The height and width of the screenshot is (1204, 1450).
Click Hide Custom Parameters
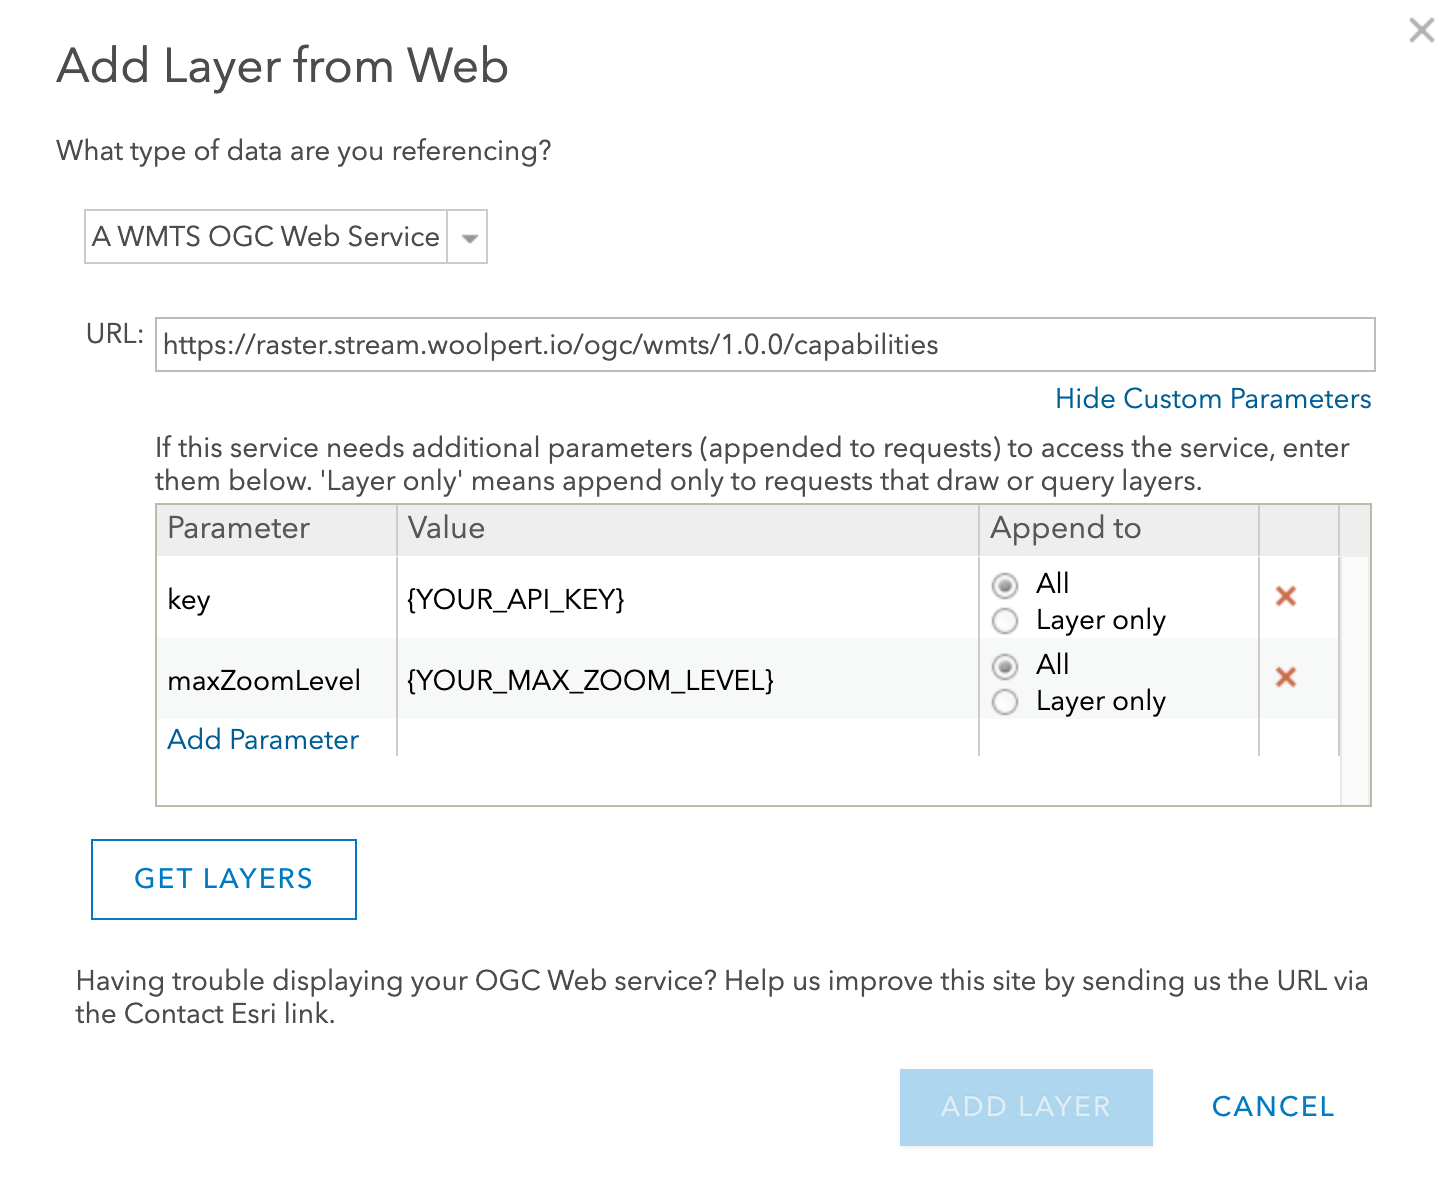point(1212,399)
